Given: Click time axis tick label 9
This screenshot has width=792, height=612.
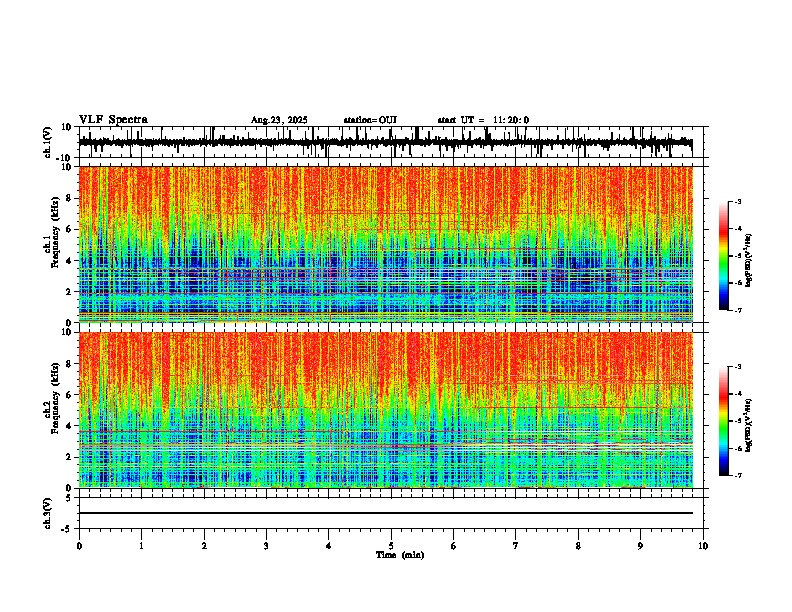Looking at the screenshot, I should point(640,546).
